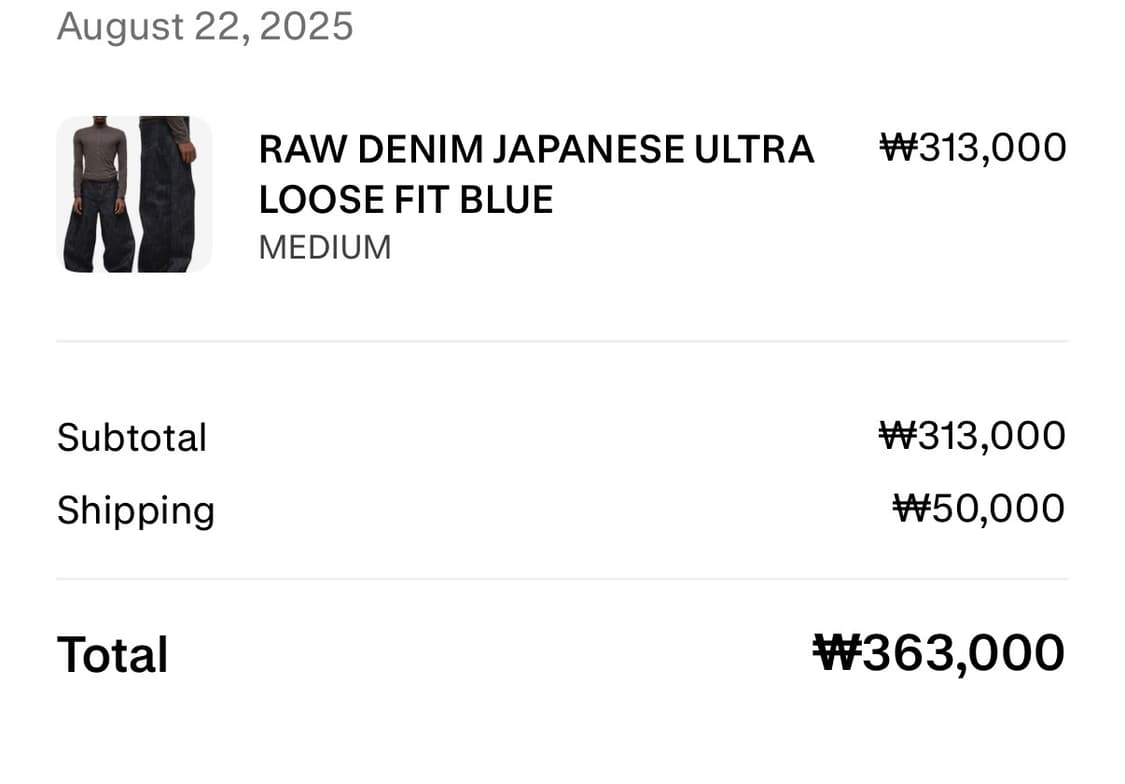
Task: Select the August 22, 2025 order date
Action: pos(205,27)
